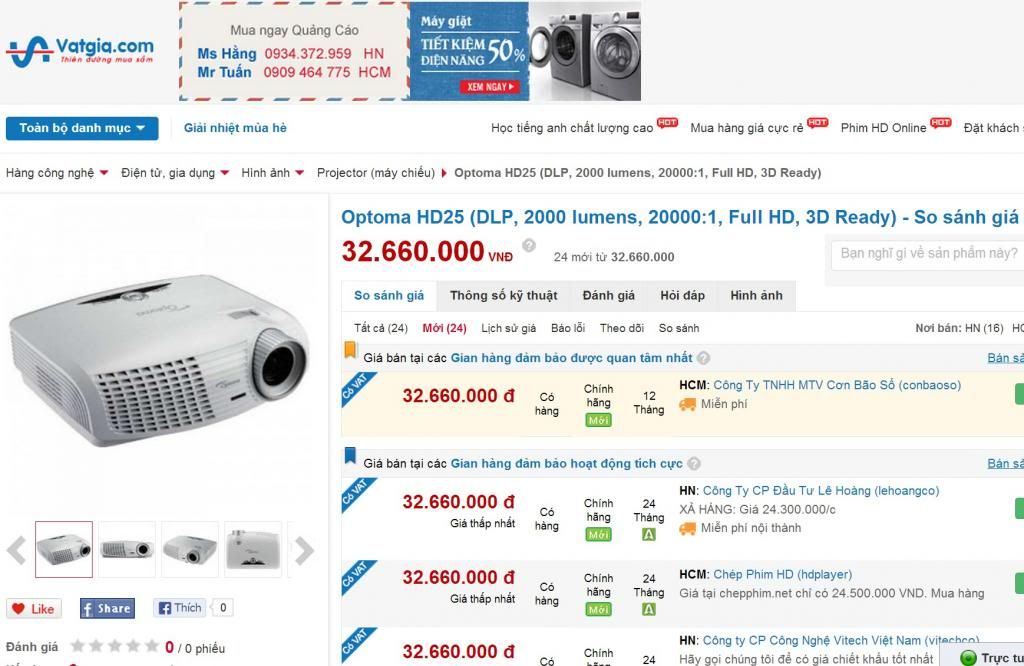
Task: Expand the 'Hình ảnh' breadcrumb dropdown
Action: pos(300,173)
